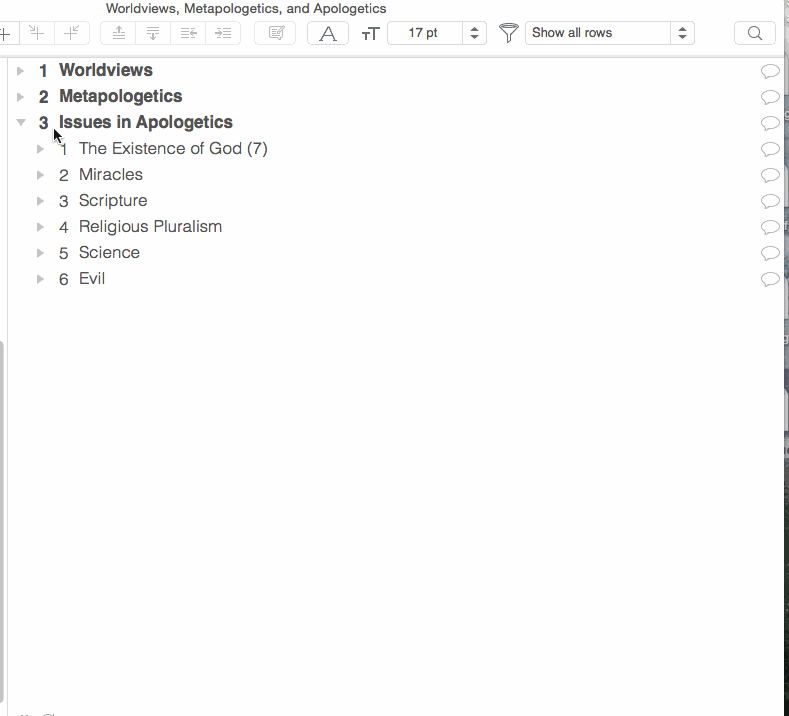Viewport: 789px width, 716px height.
Task: Open search with the magnifier icon
Action: click(754, 33)
